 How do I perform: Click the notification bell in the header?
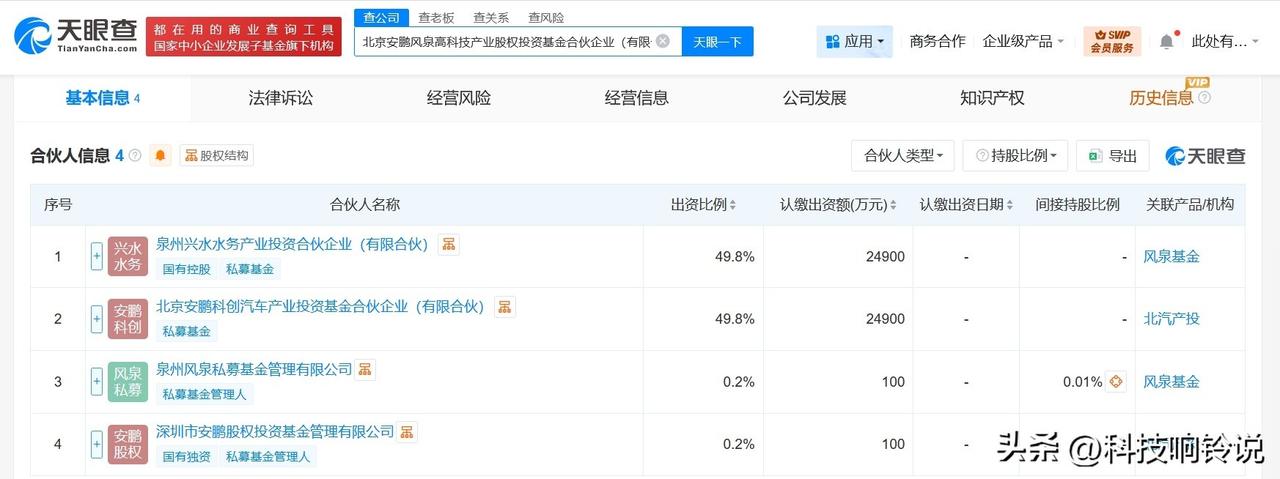[1167, 41]
